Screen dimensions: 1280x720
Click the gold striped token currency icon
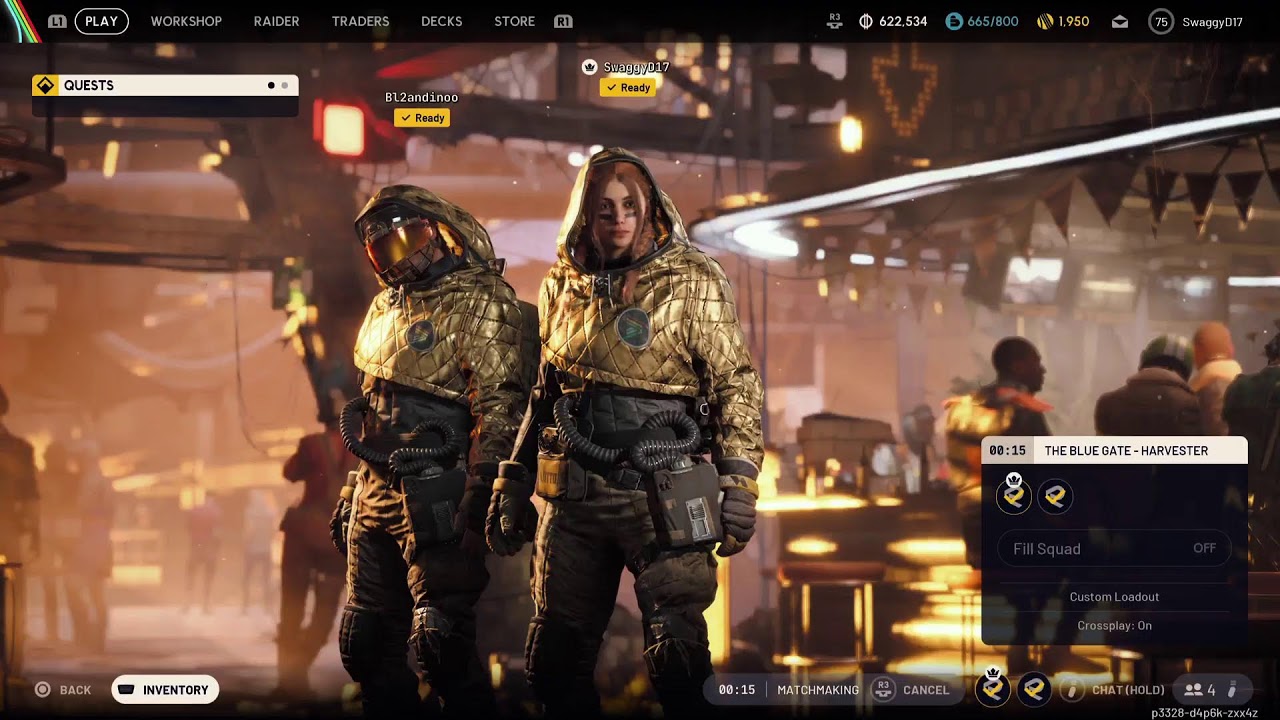pos(1044,21)
